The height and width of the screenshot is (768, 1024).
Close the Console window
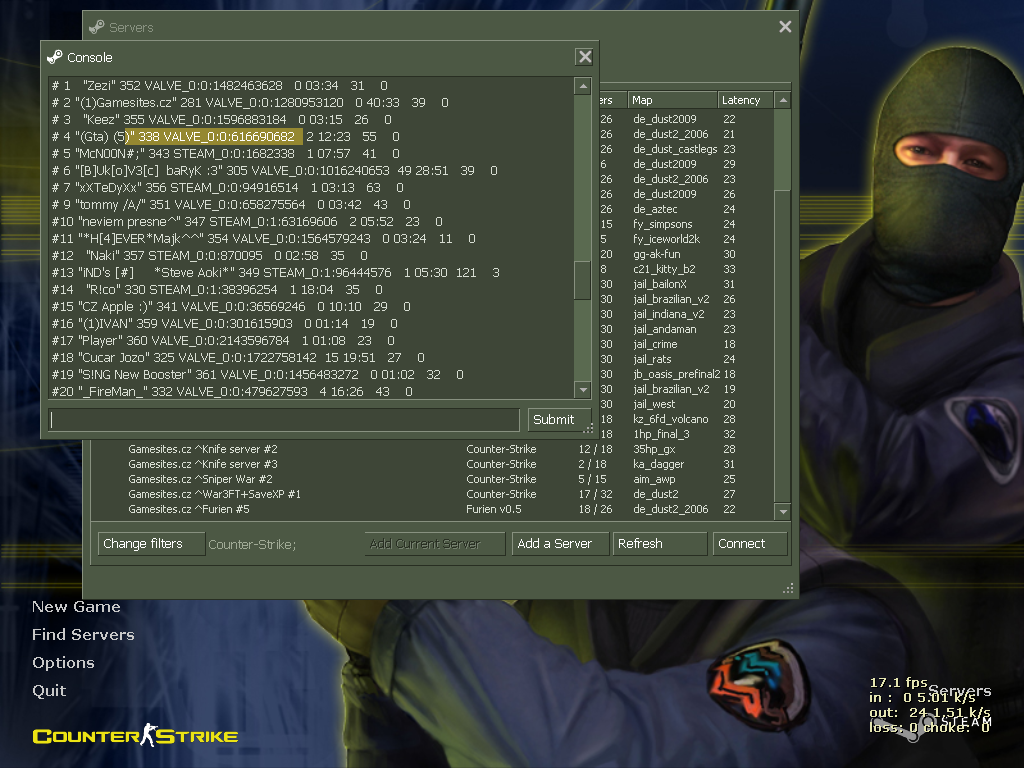pos(584,57)
